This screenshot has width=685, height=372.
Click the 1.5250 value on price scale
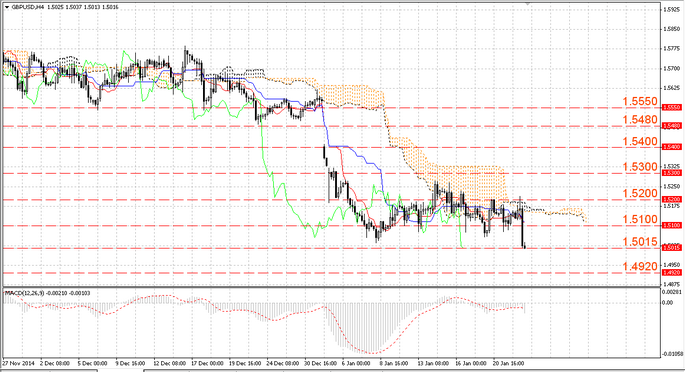pos(671,186)
